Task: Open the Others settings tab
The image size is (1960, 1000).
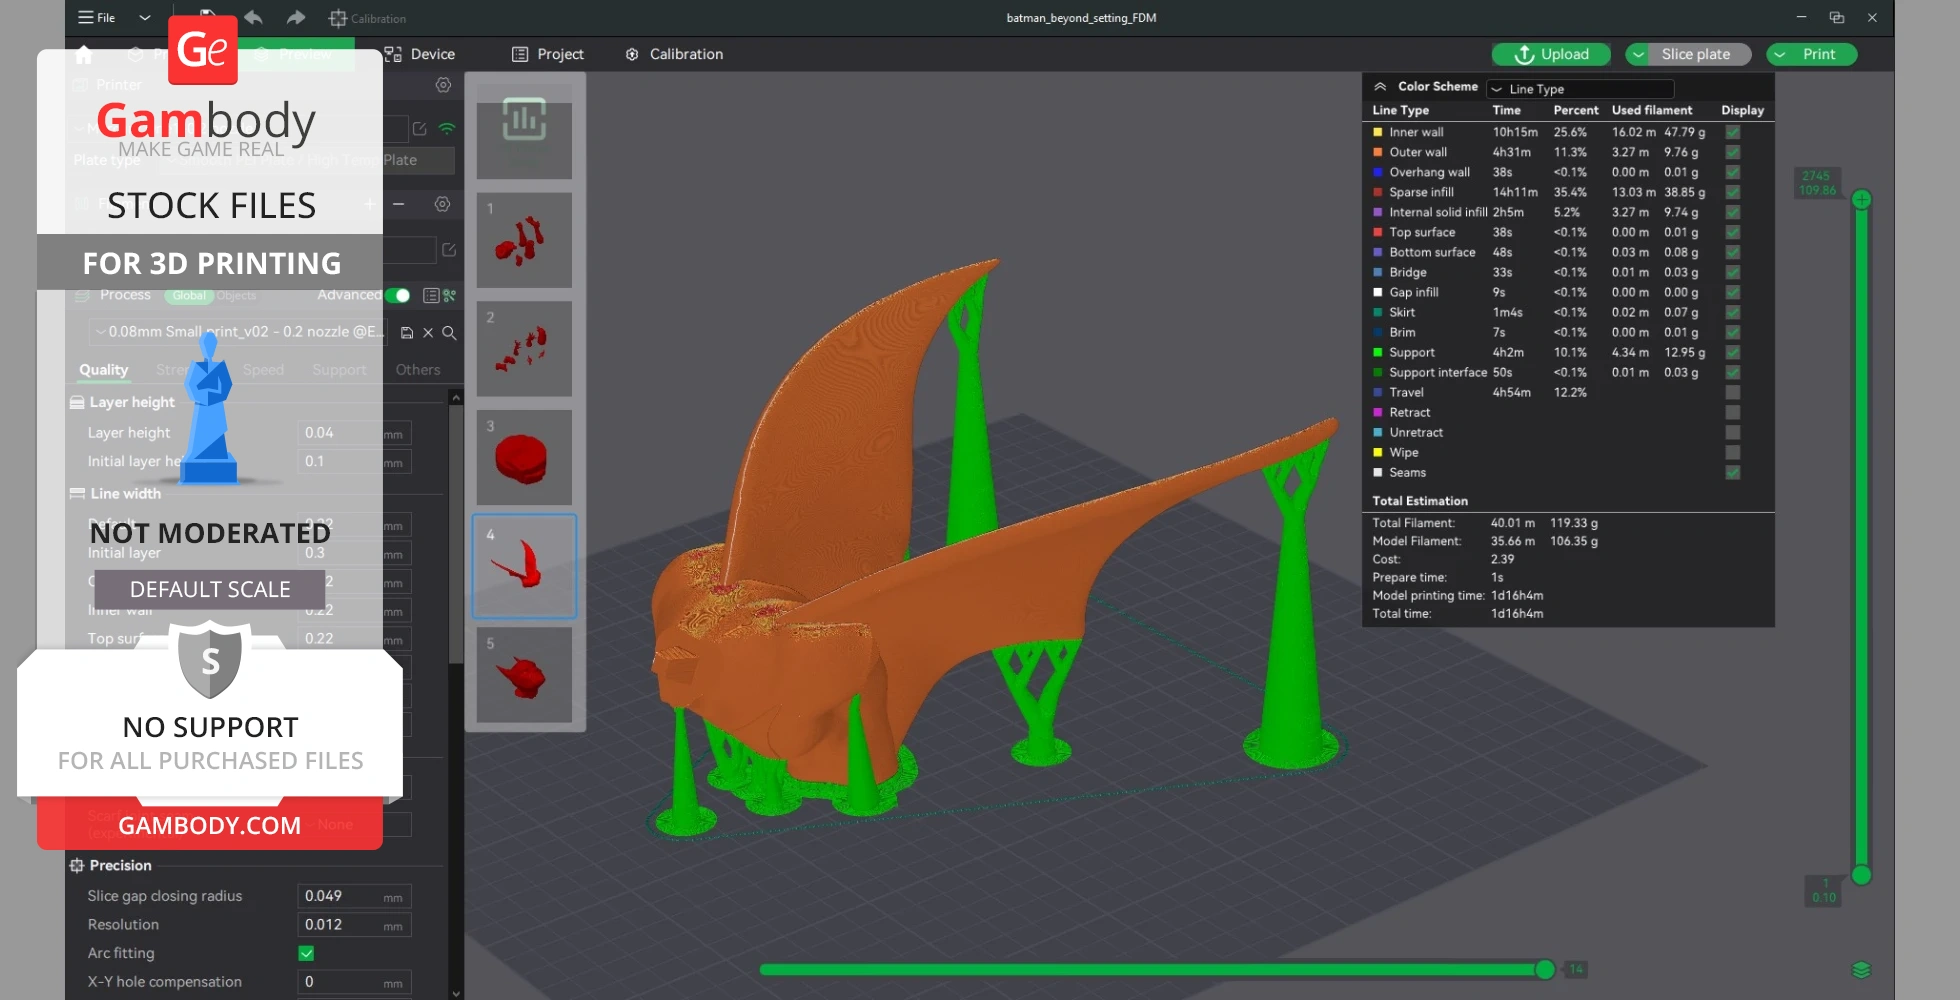Action: (x=417, y=370)
